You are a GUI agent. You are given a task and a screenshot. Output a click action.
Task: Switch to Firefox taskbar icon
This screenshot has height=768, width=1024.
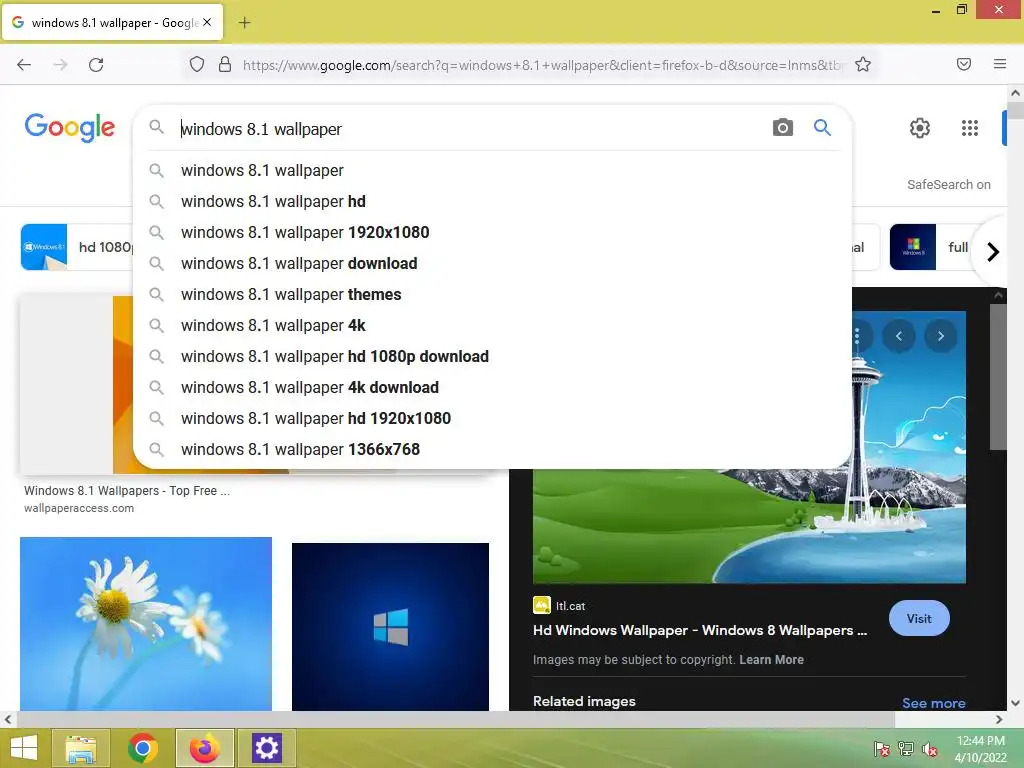pyautogui.click(x=204, y=748)
